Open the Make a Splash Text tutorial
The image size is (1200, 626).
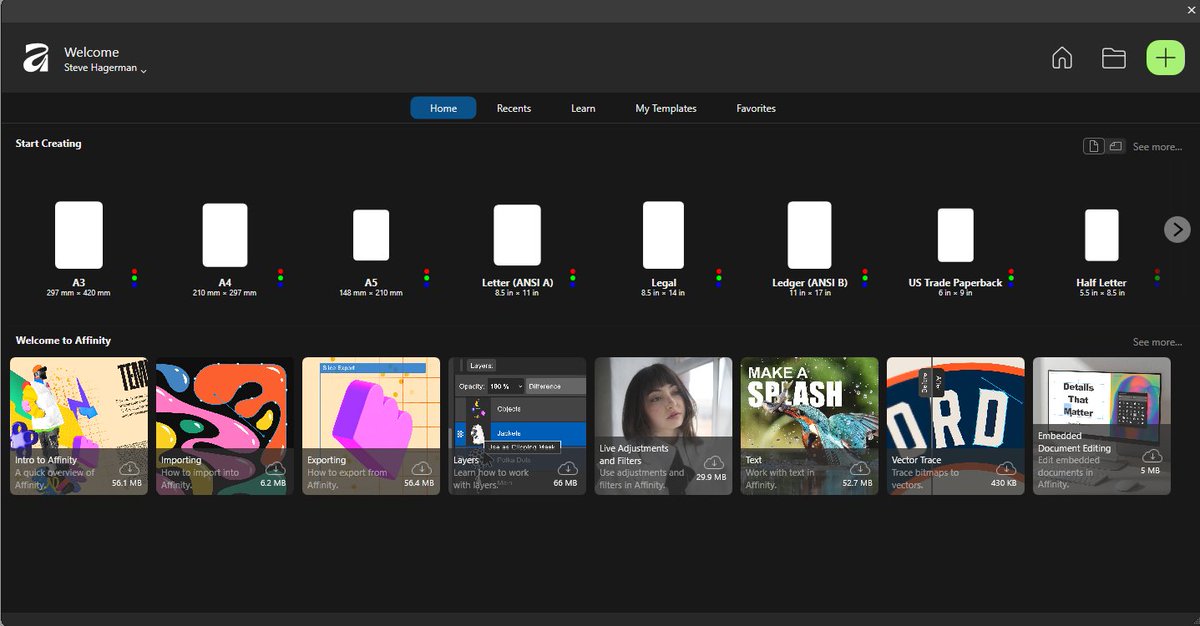810,426
